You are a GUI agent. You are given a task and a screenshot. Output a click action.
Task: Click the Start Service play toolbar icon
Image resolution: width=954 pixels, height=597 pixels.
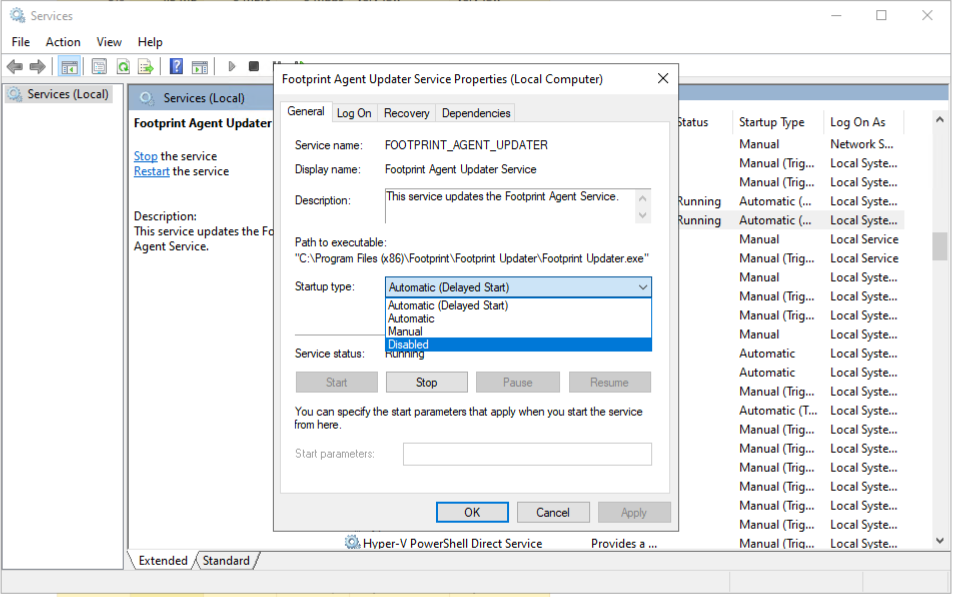click(x=231, y=66)
